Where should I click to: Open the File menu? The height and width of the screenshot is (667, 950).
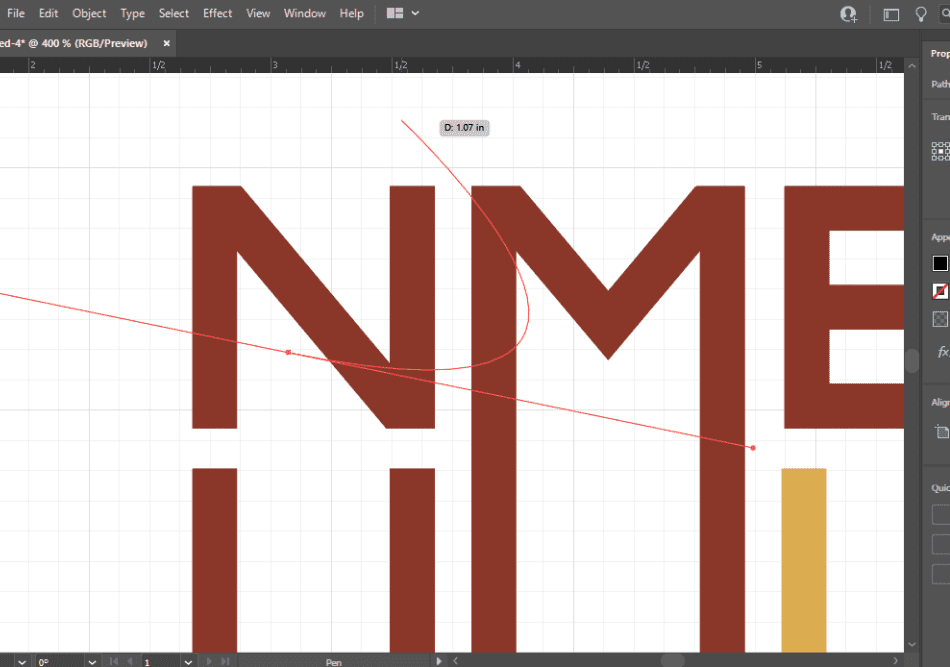[x=16, y=13]
